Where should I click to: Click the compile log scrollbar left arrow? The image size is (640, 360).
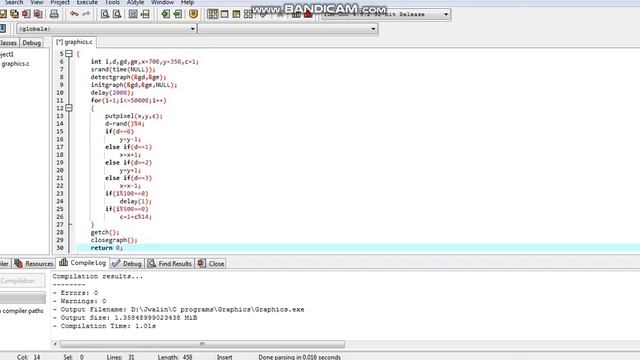pos(55,344)
